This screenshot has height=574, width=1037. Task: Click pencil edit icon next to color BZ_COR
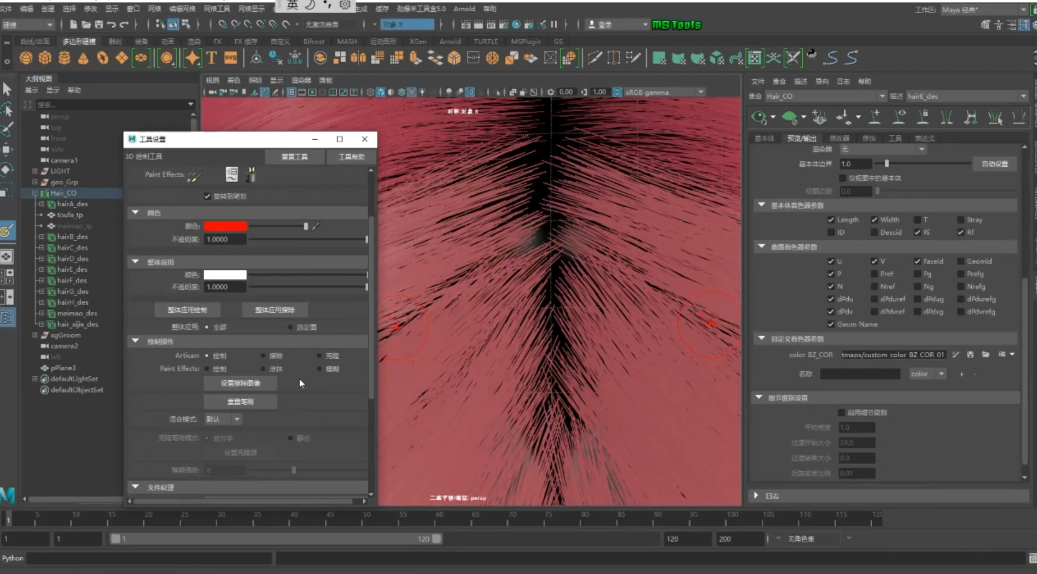956,354
